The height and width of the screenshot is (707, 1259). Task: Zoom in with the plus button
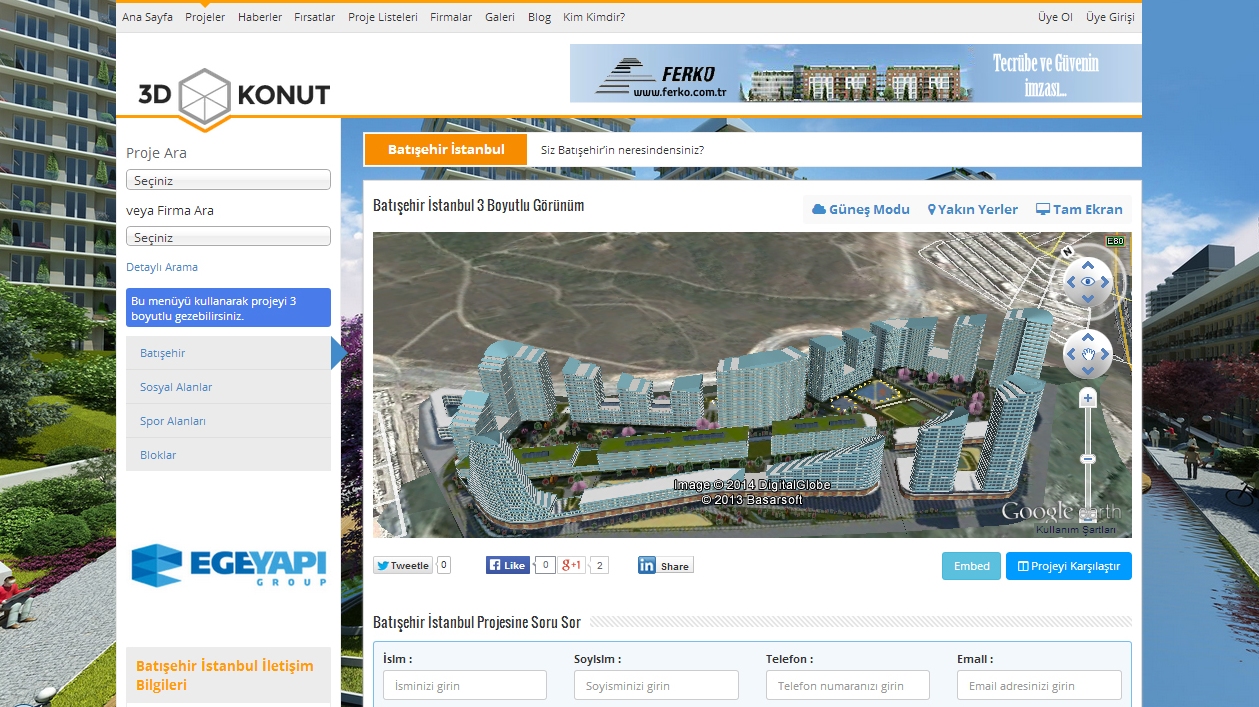click(1088, 398)
